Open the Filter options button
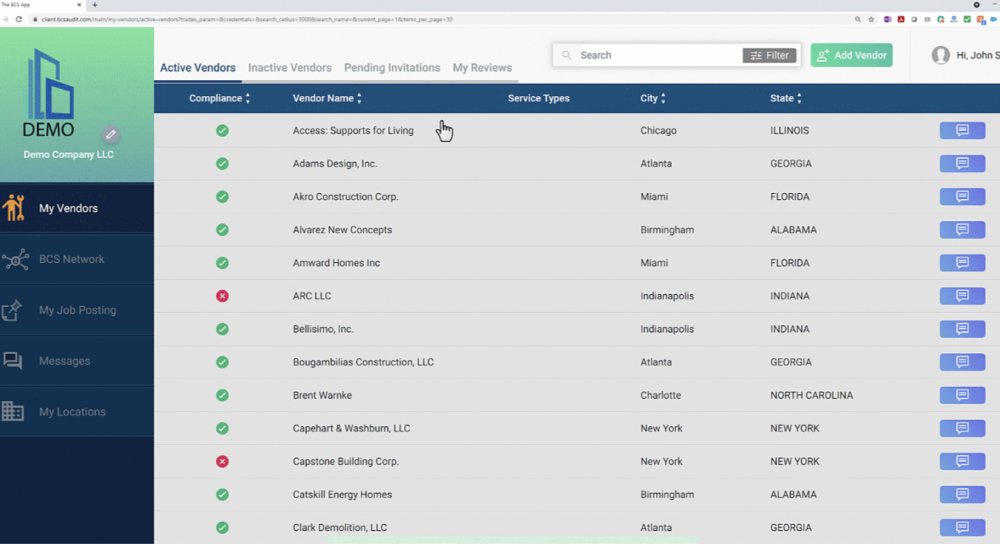The height and width of the screenshot is (544, 1000). coord(769,55)
